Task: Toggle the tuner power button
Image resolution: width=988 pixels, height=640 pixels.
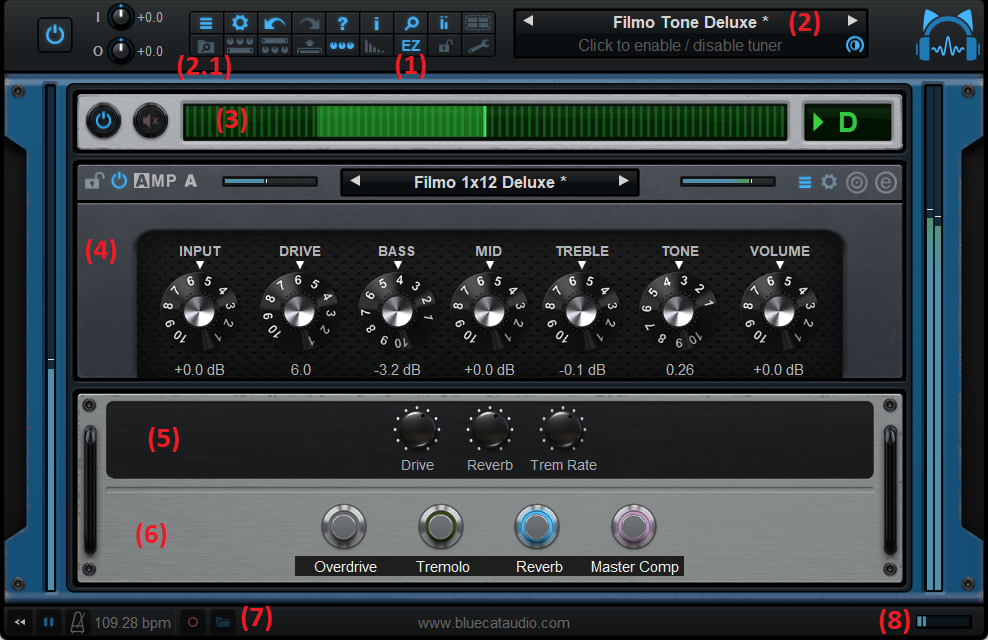Action: (103, 120)
